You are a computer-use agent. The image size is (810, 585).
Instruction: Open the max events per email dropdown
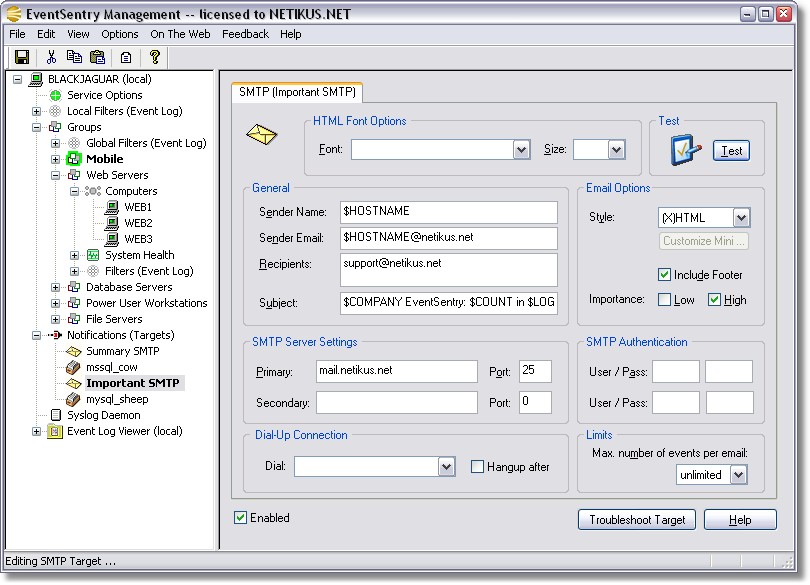coord(739,474)
